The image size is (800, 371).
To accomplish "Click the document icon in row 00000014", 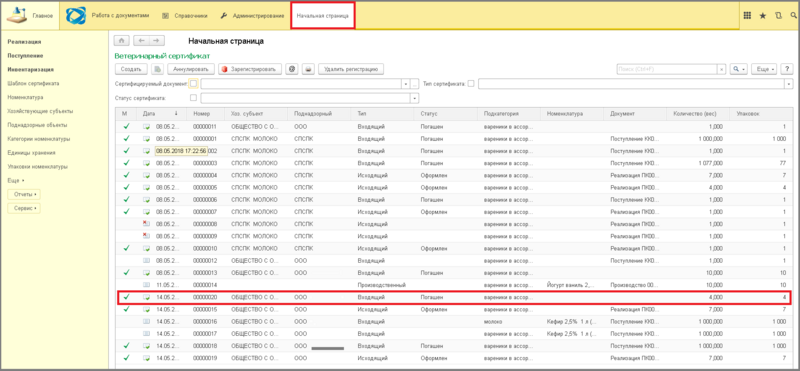I will pos(146,284).
